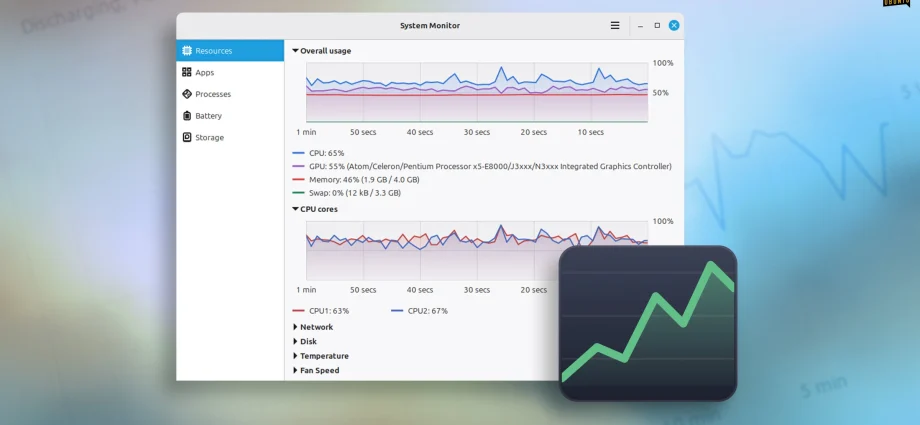Open the hamburger menu in title bar
The width and height of the screenshot is (920, 425).
(x=615, y=26)
